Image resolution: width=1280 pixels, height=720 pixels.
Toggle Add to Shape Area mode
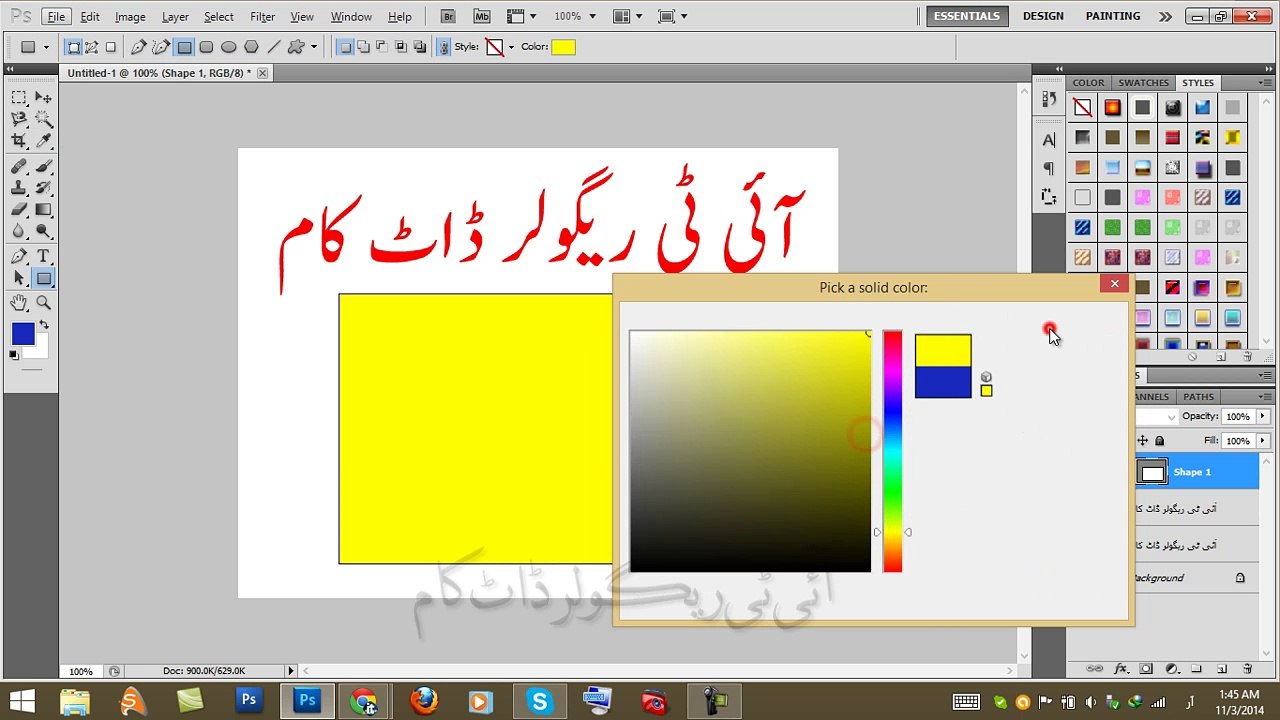click(363, 47)
